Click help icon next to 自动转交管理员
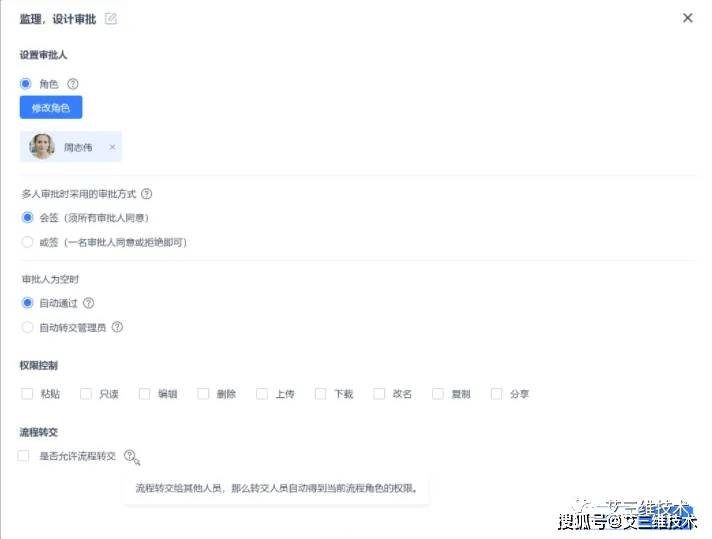The height and width of the screenshot is (539, 712). coord(117,327)
